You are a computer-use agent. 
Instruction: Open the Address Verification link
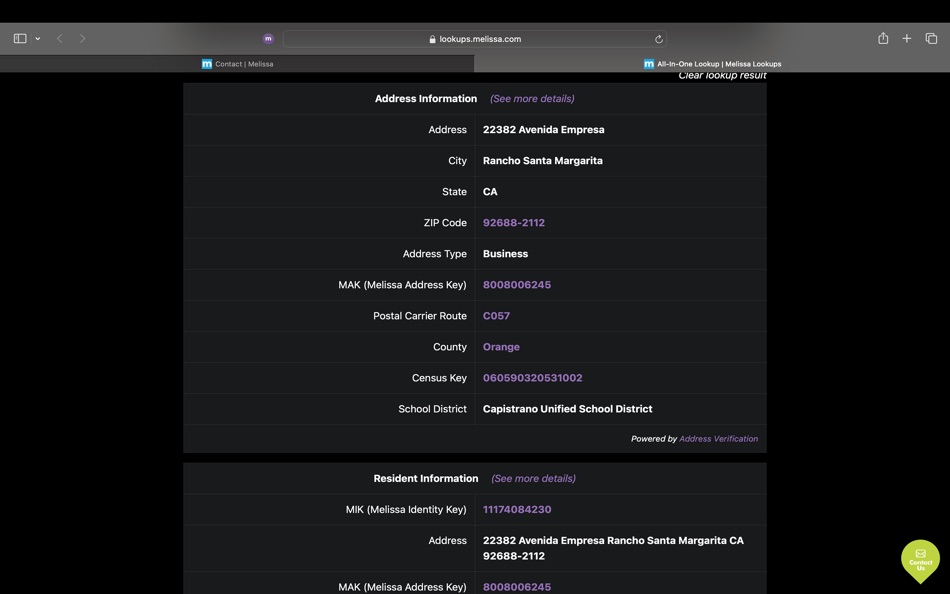pyautogui.click(x=719, y=439)
